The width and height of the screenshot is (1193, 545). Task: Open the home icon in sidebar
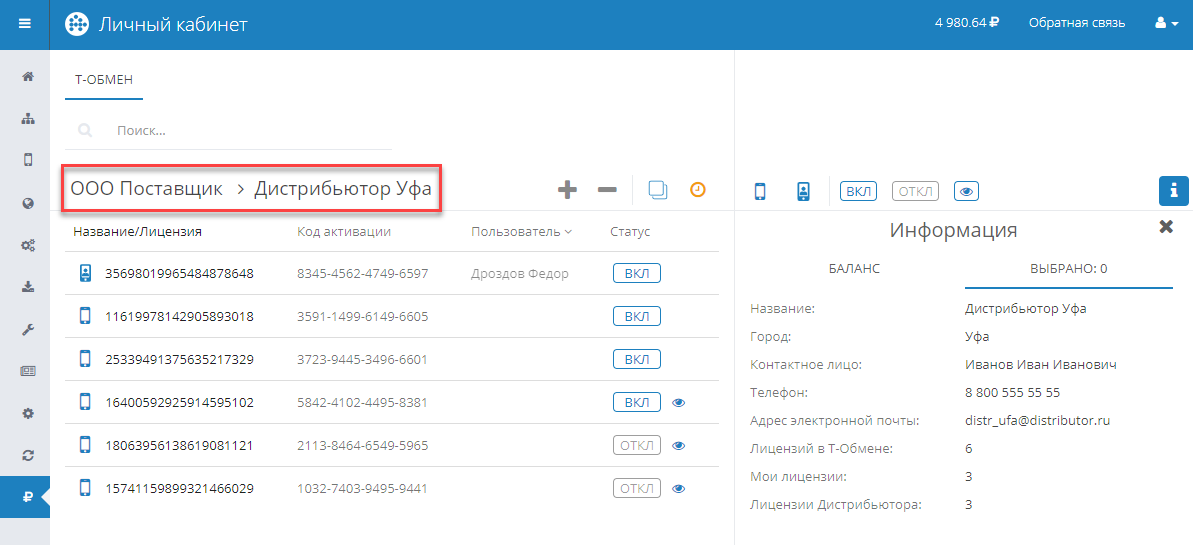click(x=28, y=76)
